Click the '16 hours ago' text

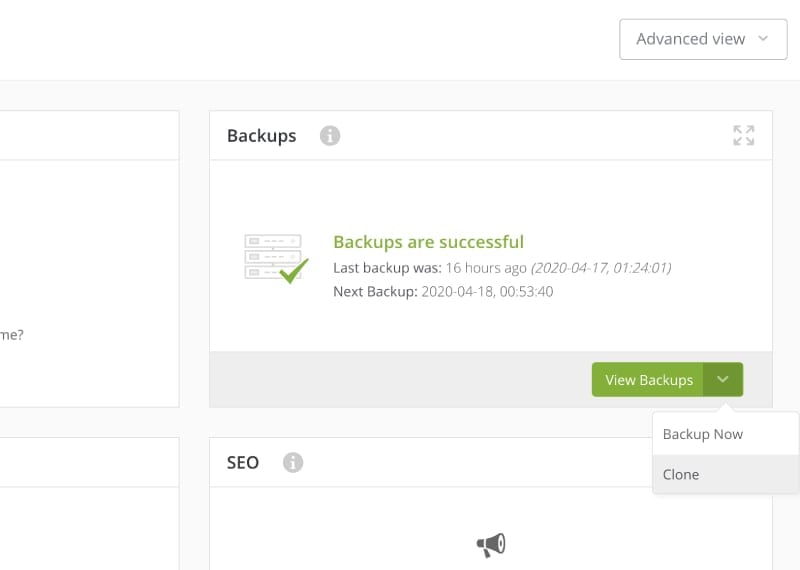pos(486,268)
